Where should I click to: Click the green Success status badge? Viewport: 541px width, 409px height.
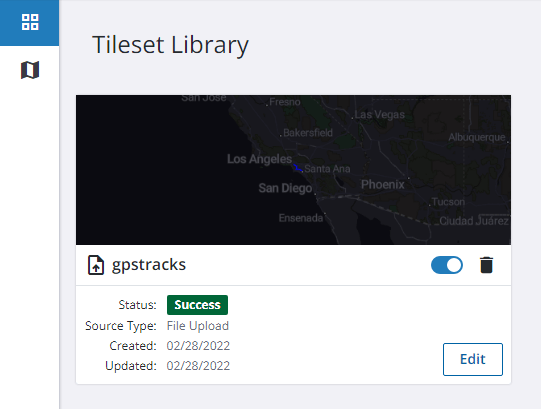point(197,305)
